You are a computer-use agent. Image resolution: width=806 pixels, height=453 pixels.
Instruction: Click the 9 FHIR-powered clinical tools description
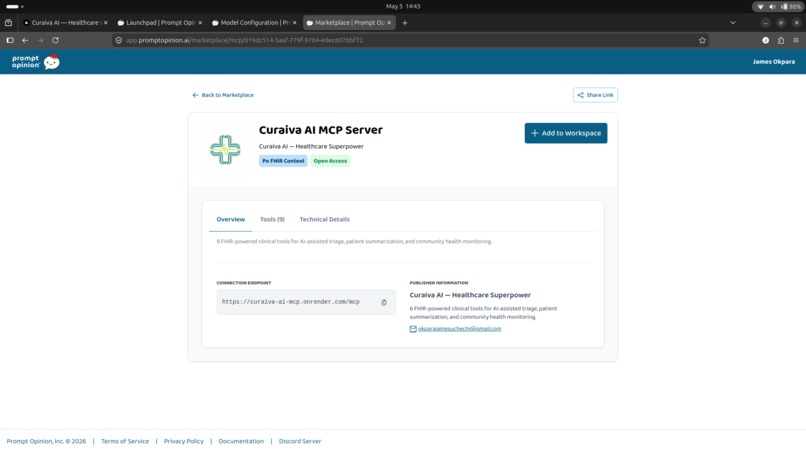coord(354,242)
